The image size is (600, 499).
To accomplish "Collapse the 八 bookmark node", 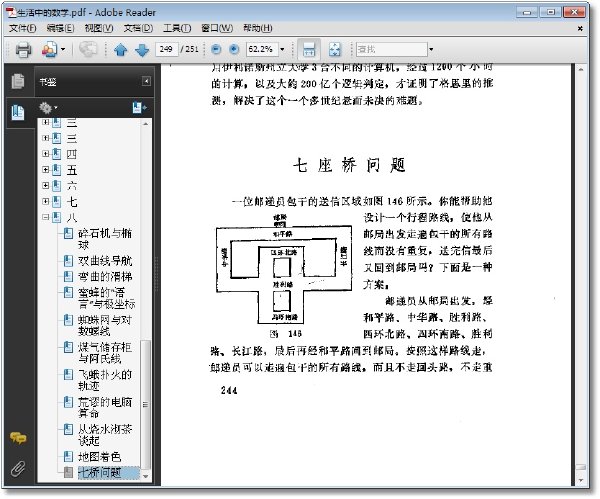I will pyautogui.click(x=46, y=217).
